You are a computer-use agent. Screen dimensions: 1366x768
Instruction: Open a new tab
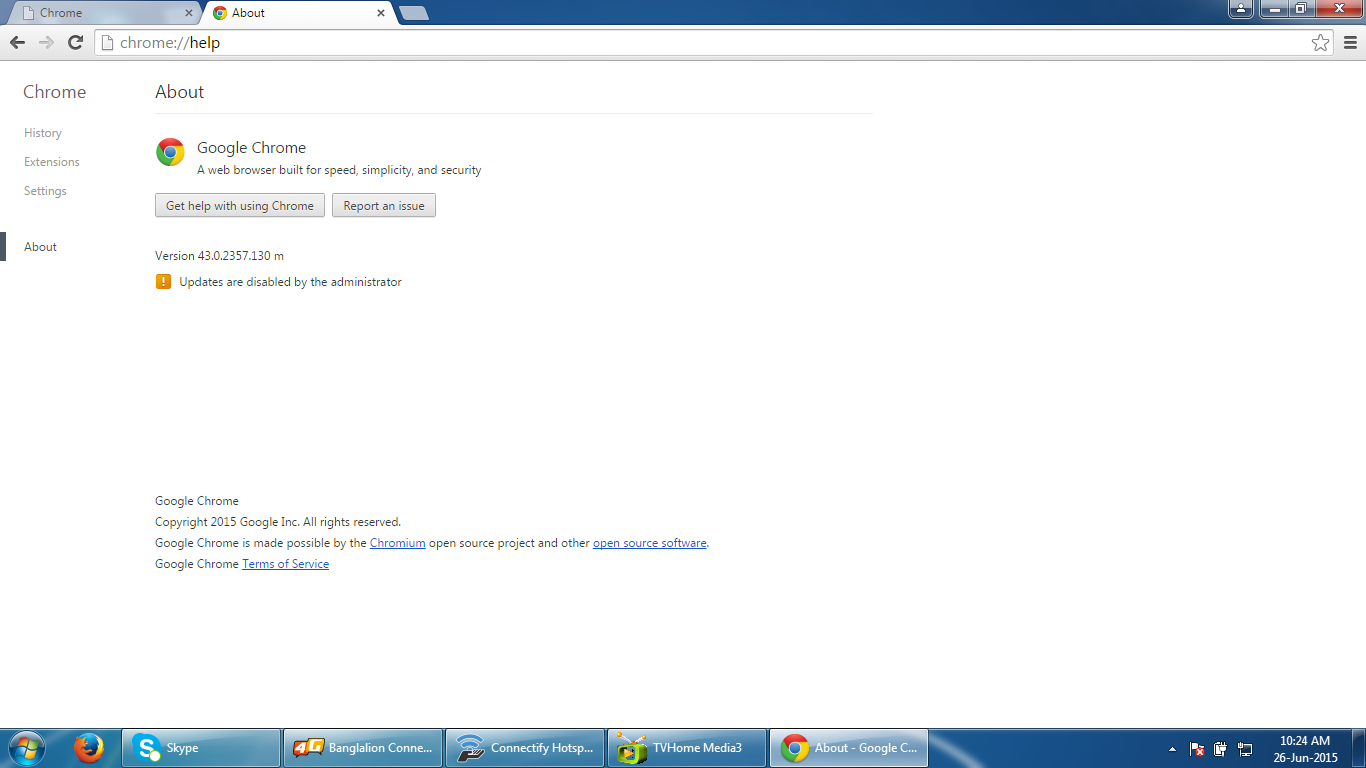coord(413,13)
